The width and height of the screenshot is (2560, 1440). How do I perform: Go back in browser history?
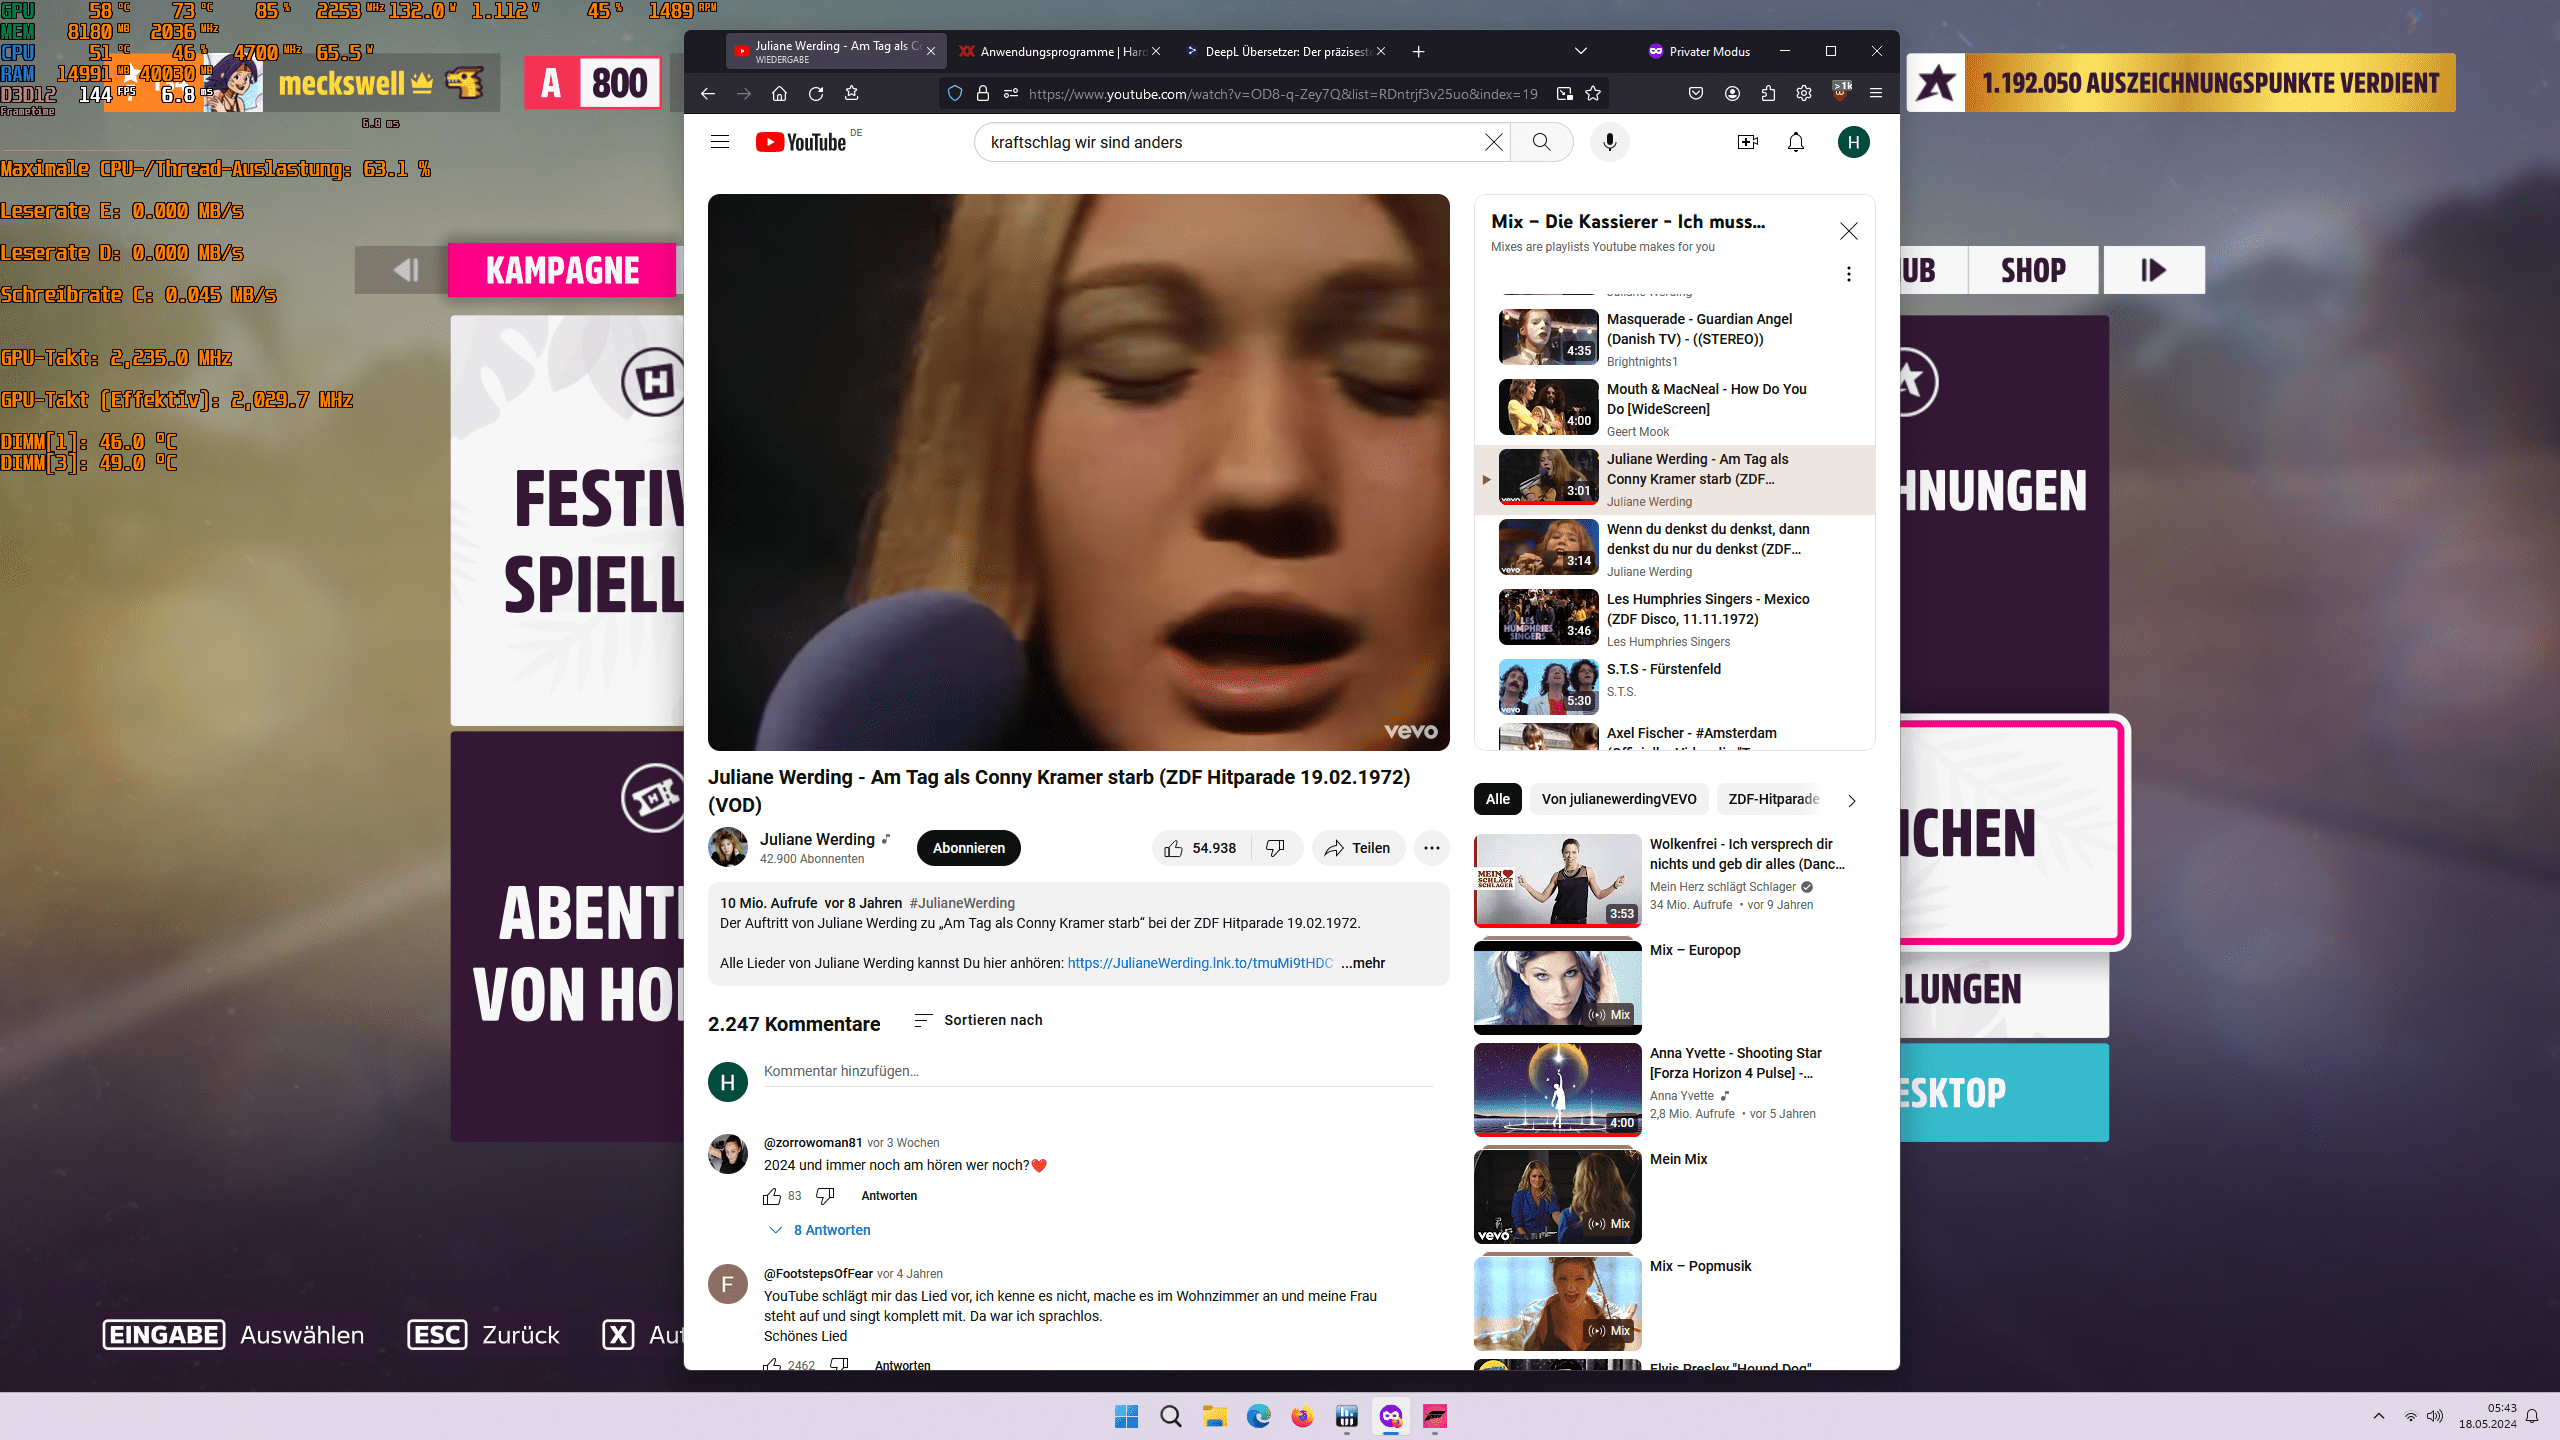708,94
